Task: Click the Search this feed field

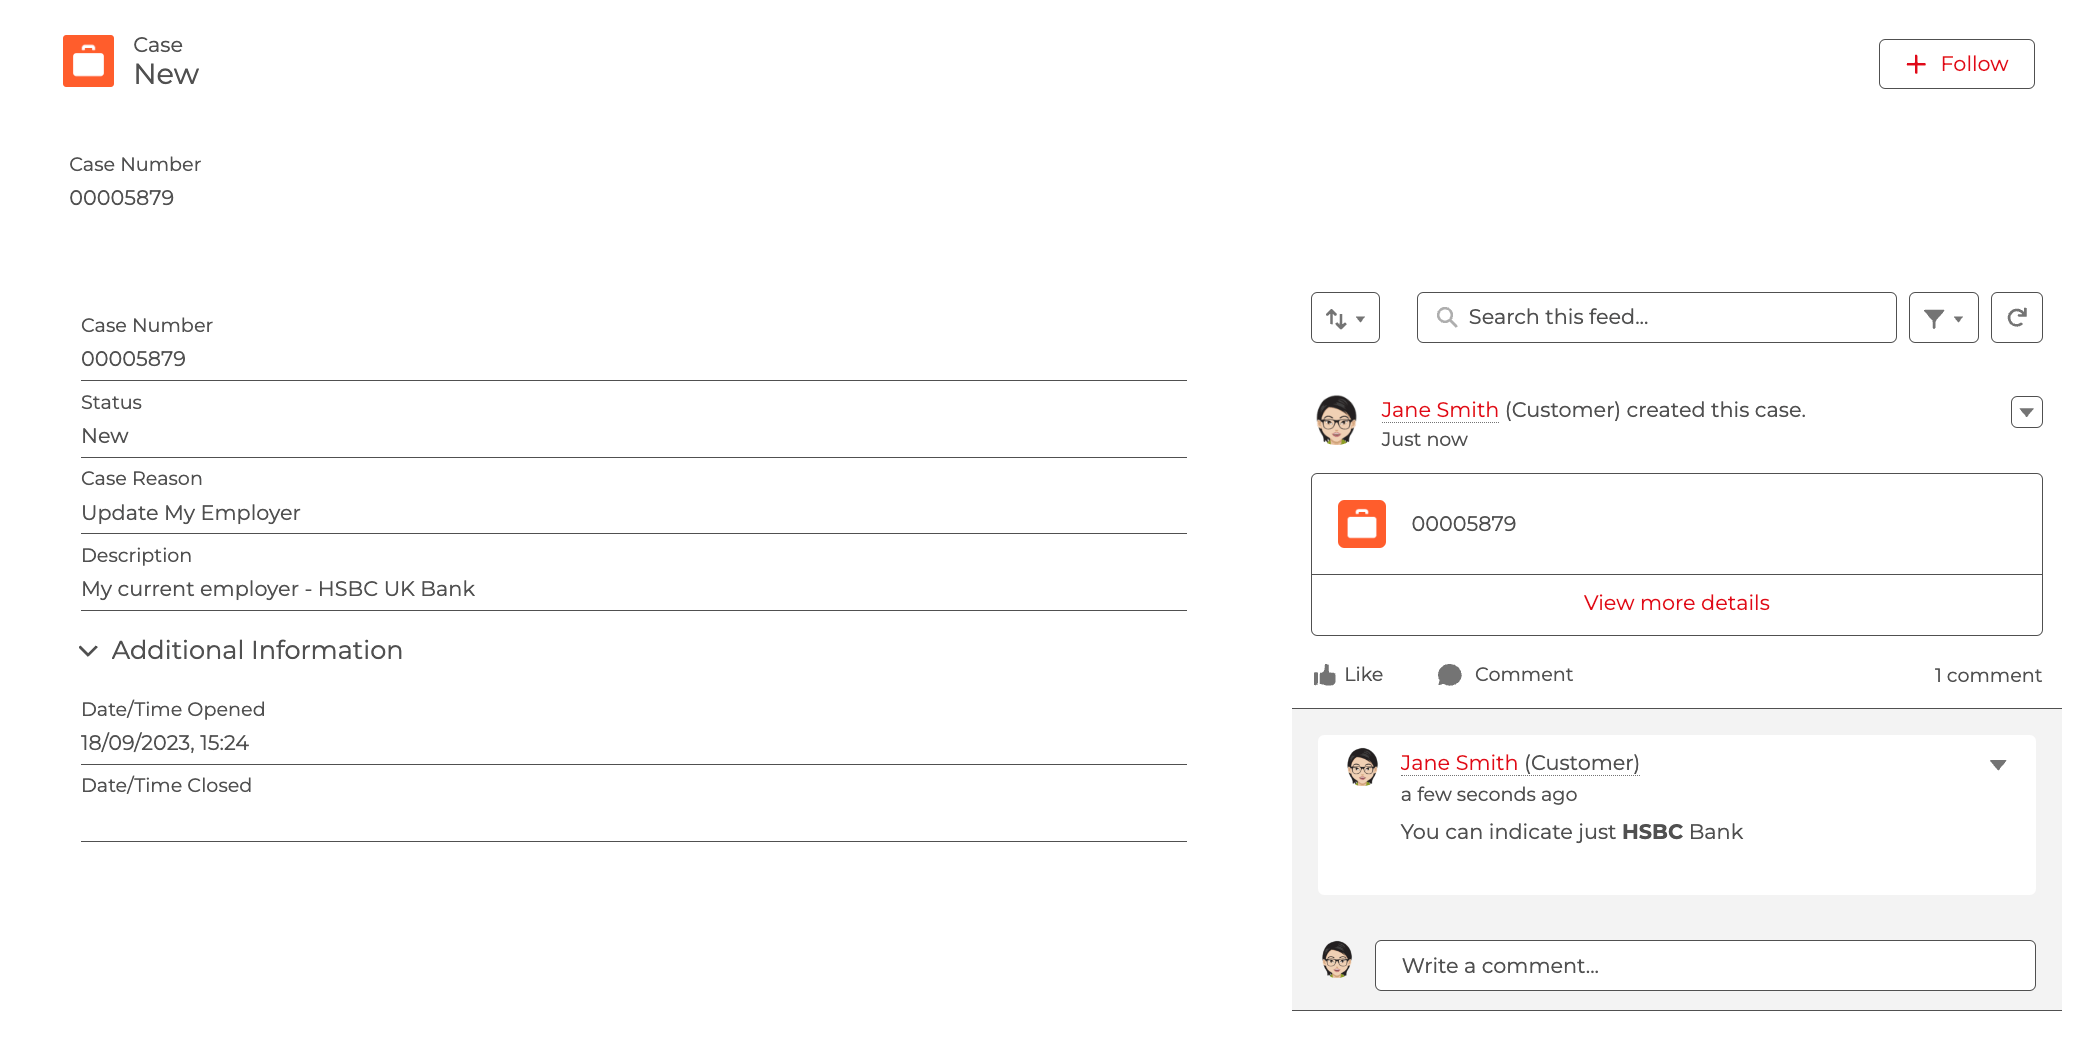Action: (x=1656, y=318)
